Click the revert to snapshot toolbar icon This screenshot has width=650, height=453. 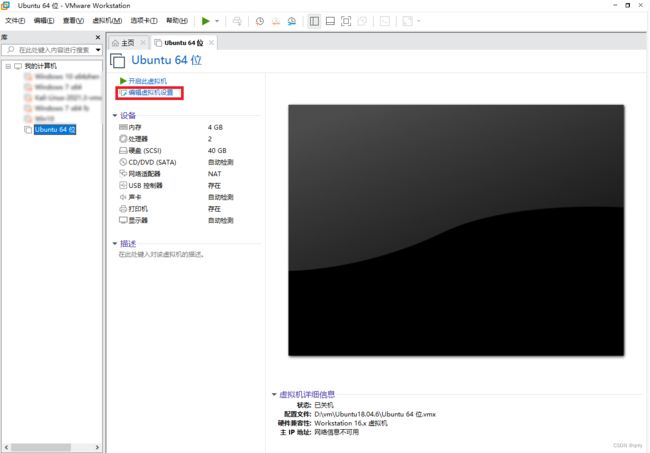[276, 21]
